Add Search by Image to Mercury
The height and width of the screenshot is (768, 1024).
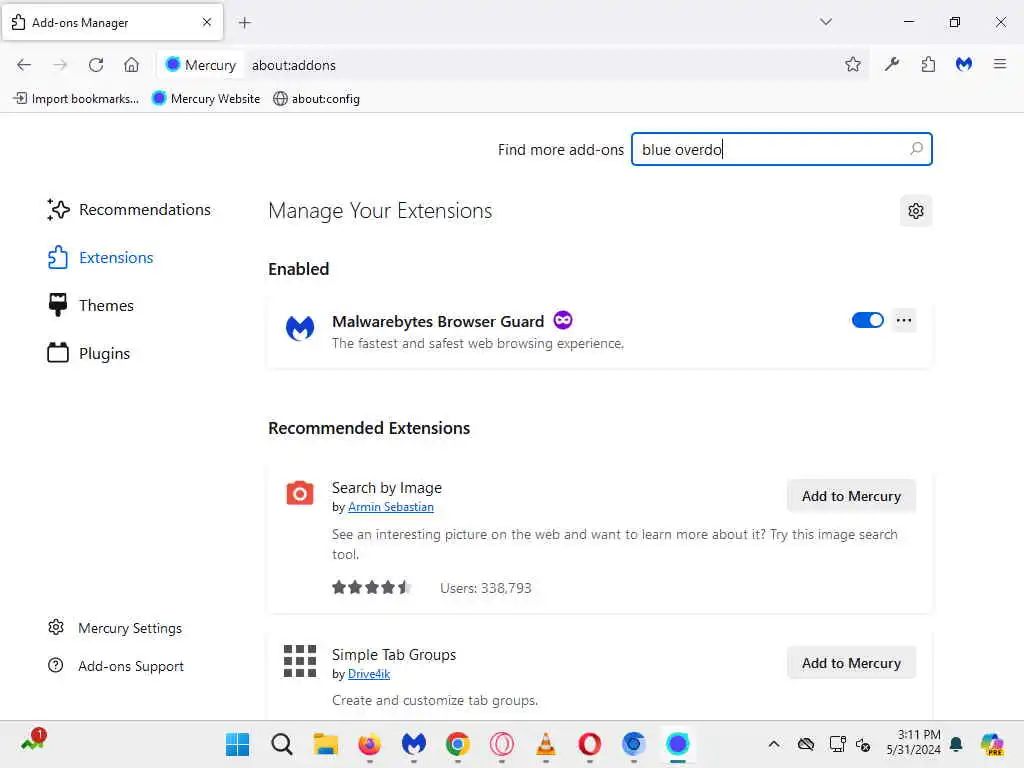(851, 496)
